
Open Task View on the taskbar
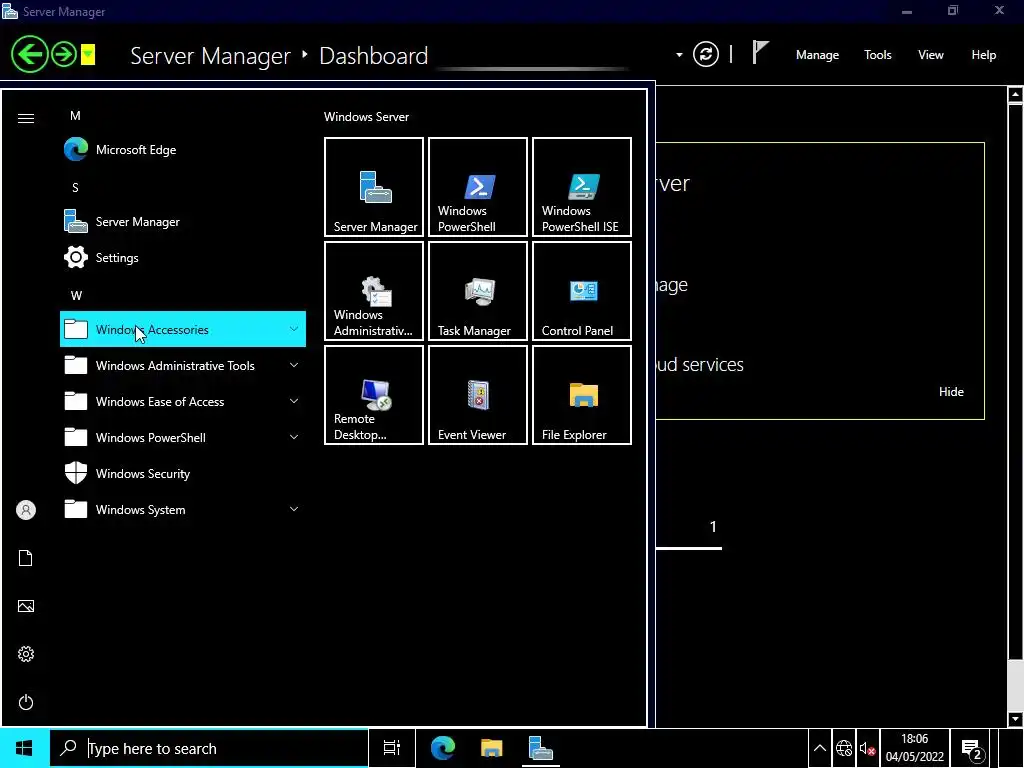[x=391, y=748]
